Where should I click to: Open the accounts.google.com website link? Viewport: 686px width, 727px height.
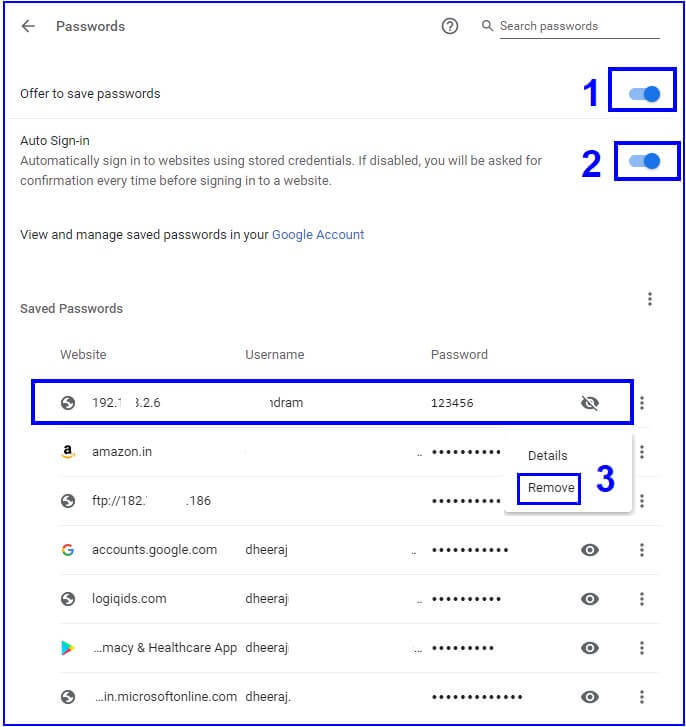coord(154,550)
